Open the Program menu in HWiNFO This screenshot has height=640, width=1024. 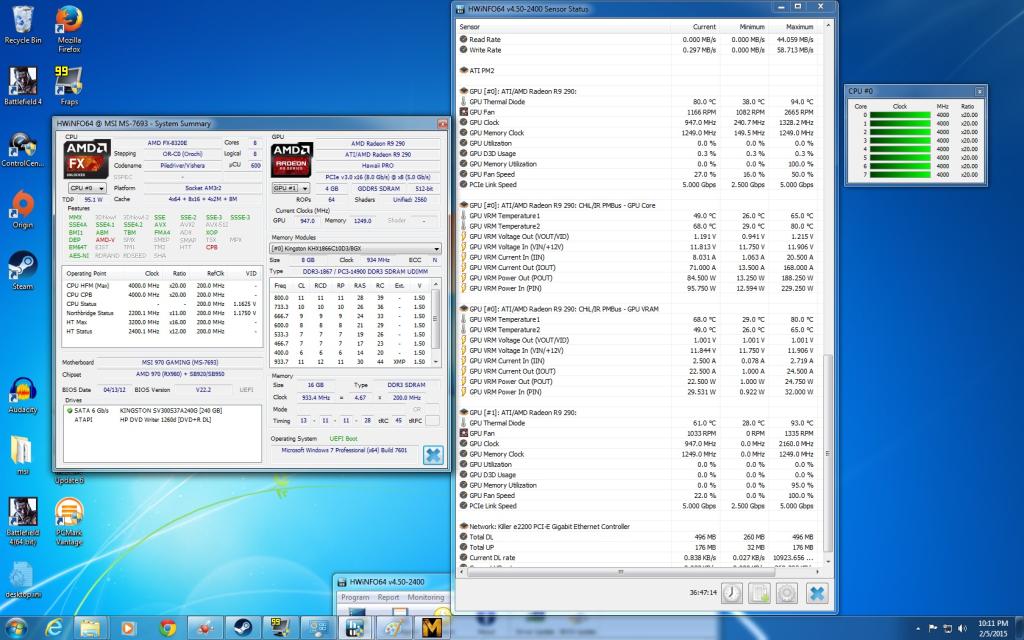pyautogui.click(x=358, y=597)
